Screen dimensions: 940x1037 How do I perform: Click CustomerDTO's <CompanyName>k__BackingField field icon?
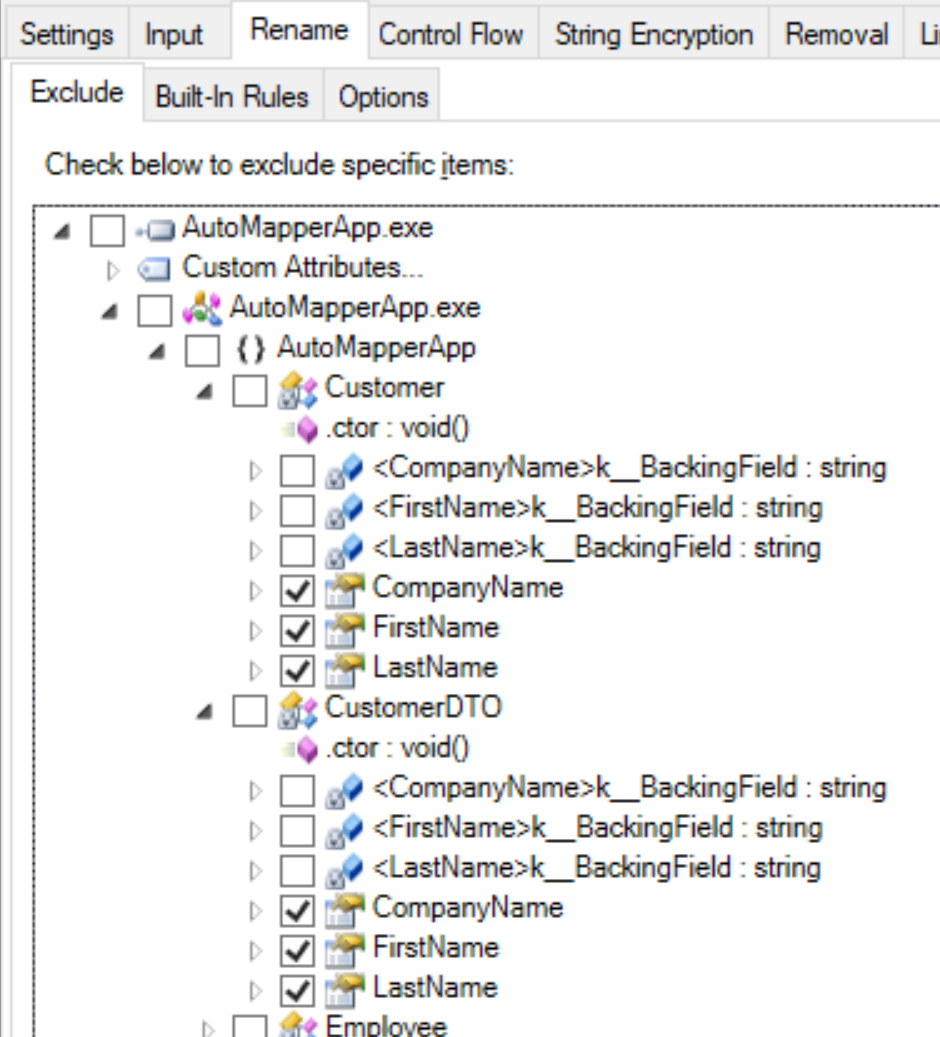point(345,790)
